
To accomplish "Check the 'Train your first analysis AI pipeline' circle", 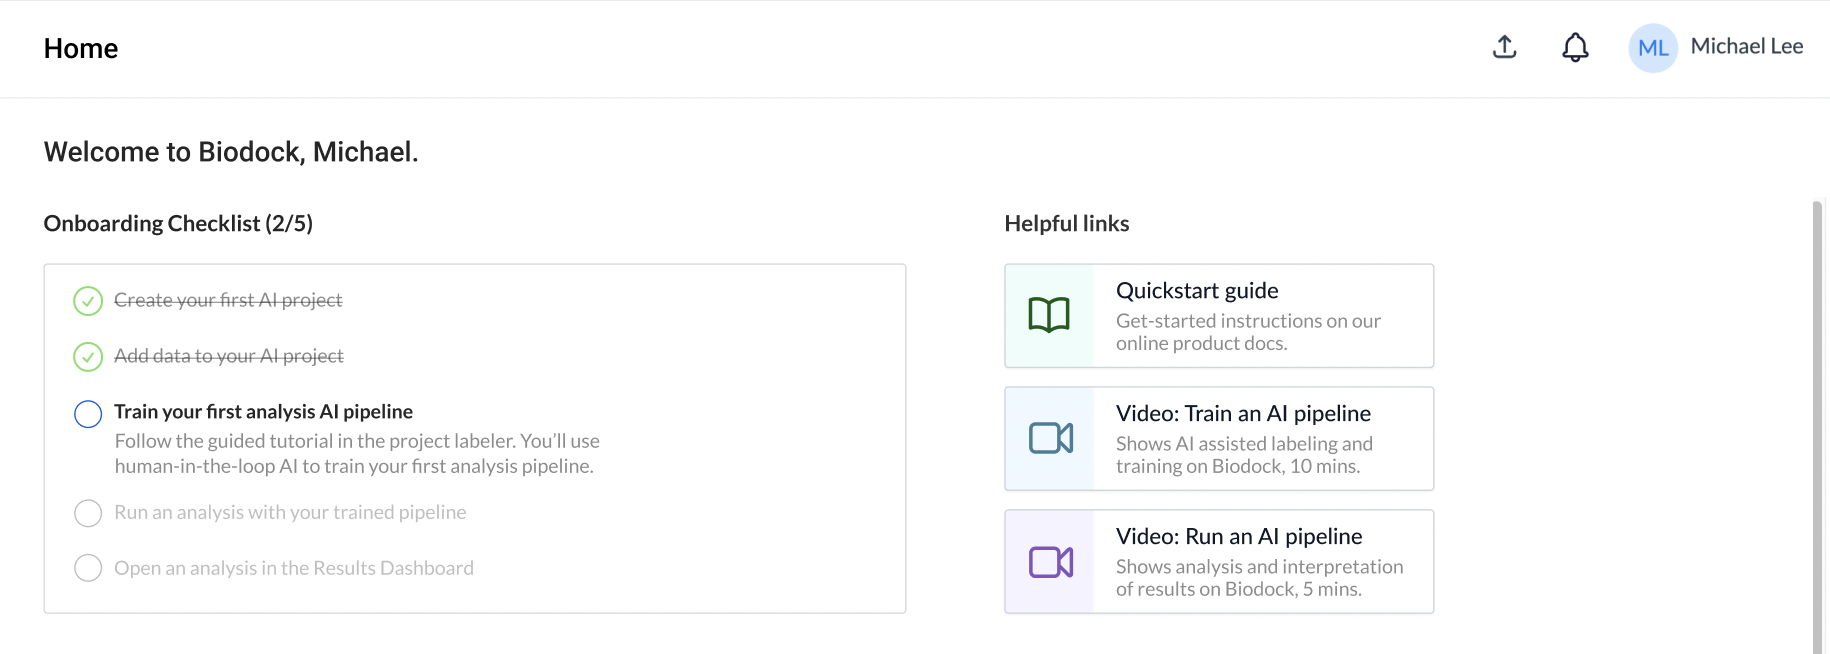I will tap(88, 414).
